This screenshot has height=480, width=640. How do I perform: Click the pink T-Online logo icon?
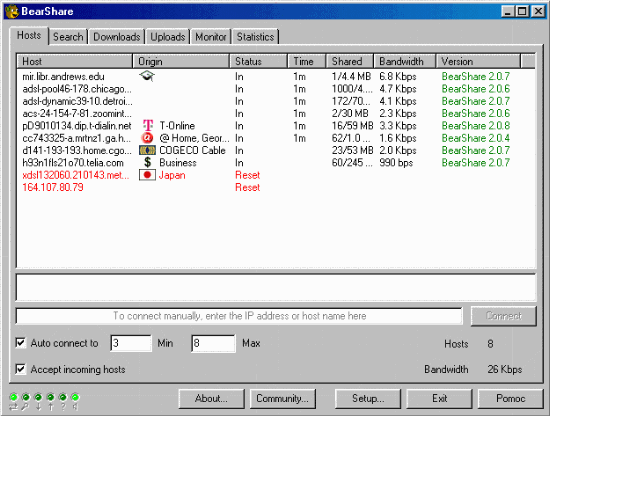coord(148,126)
